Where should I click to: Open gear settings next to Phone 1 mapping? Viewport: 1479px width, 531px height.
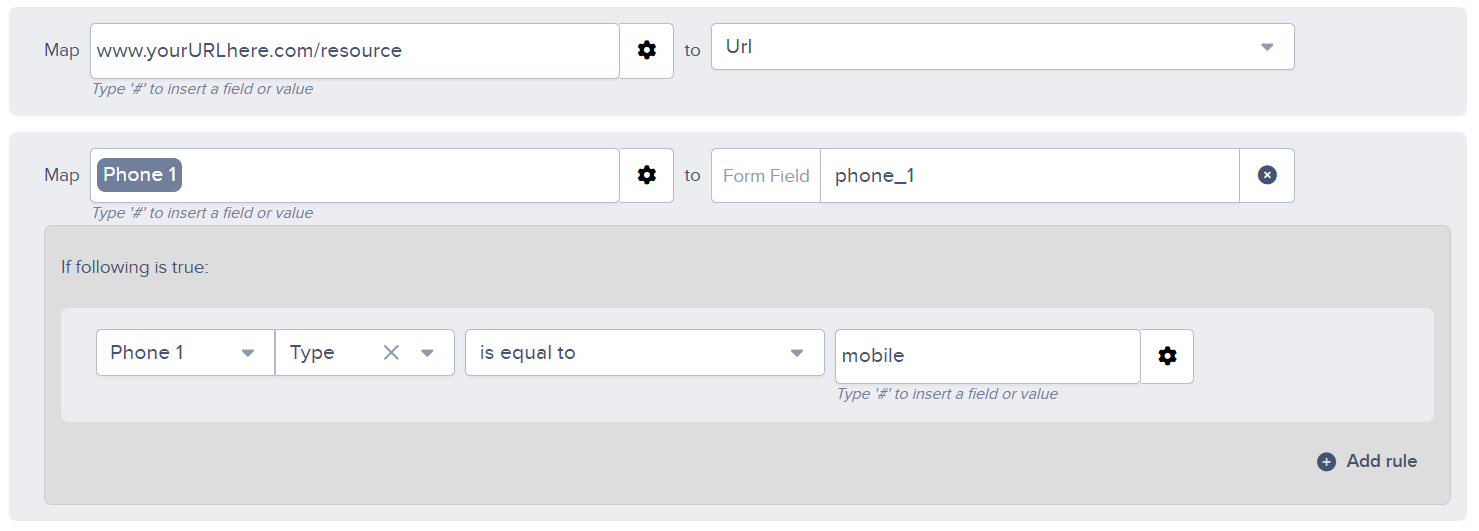pos(647,175)
